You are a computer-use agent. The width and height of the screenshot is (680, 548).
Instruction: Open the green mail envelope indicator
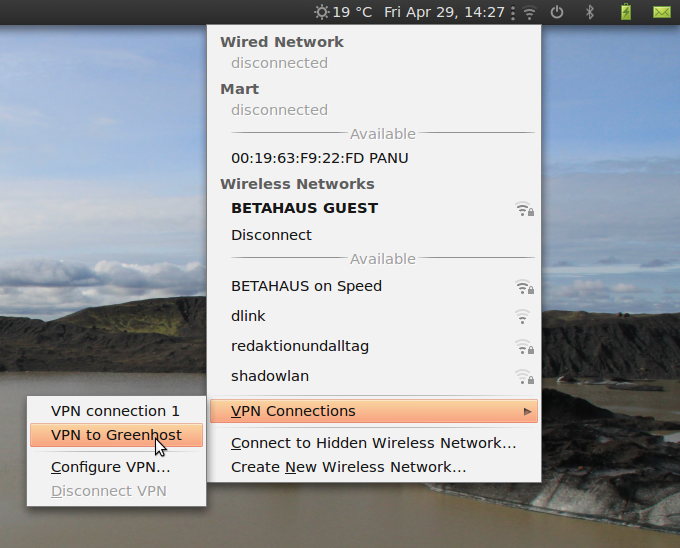661,12
